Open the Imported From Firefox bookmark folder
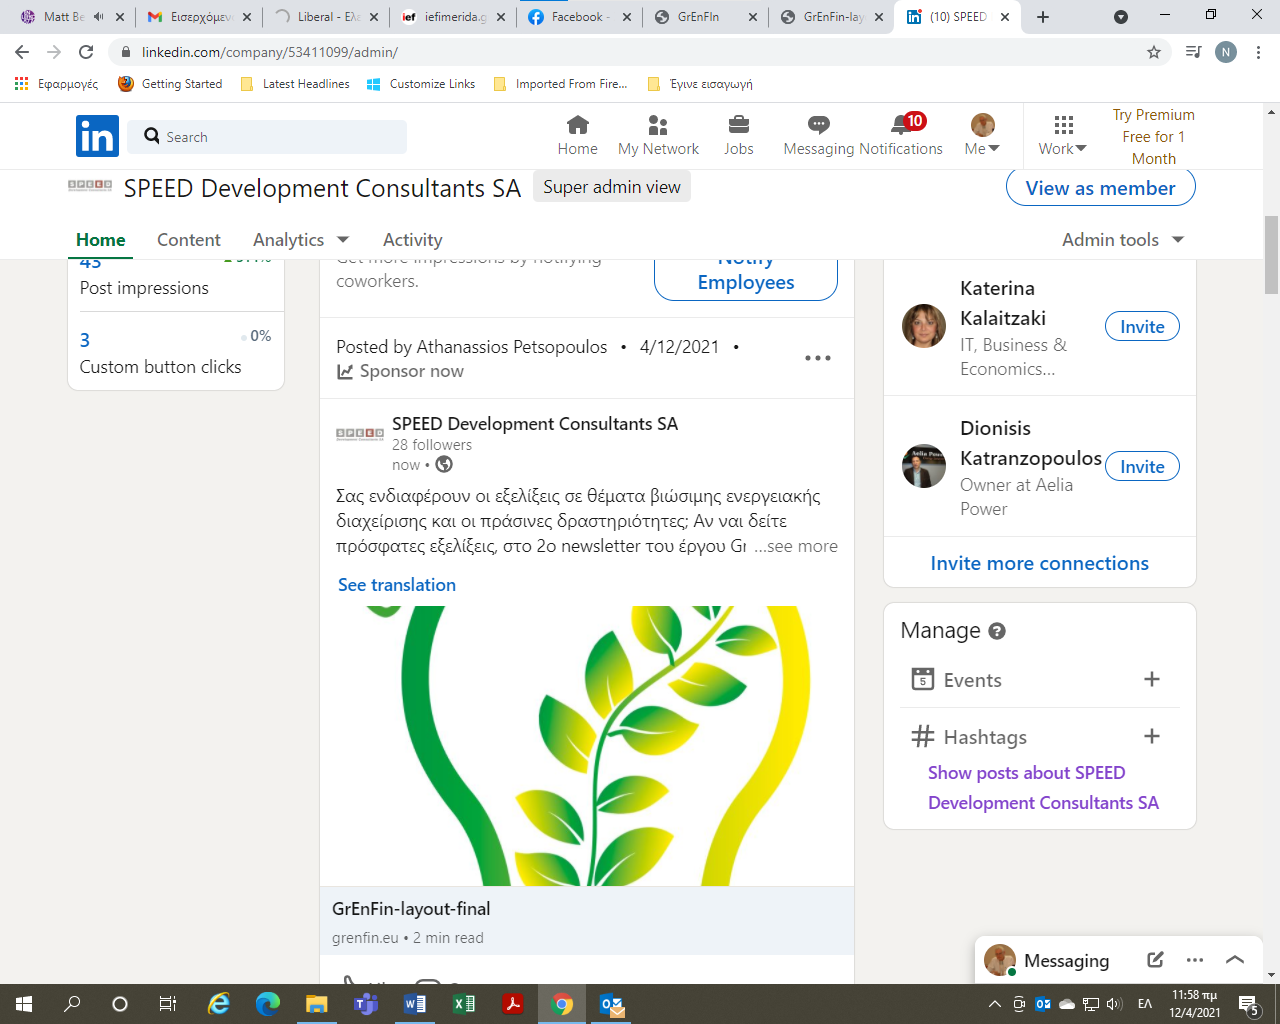The height and width of the screenshot is (1024, 1280). coord(561,84)
